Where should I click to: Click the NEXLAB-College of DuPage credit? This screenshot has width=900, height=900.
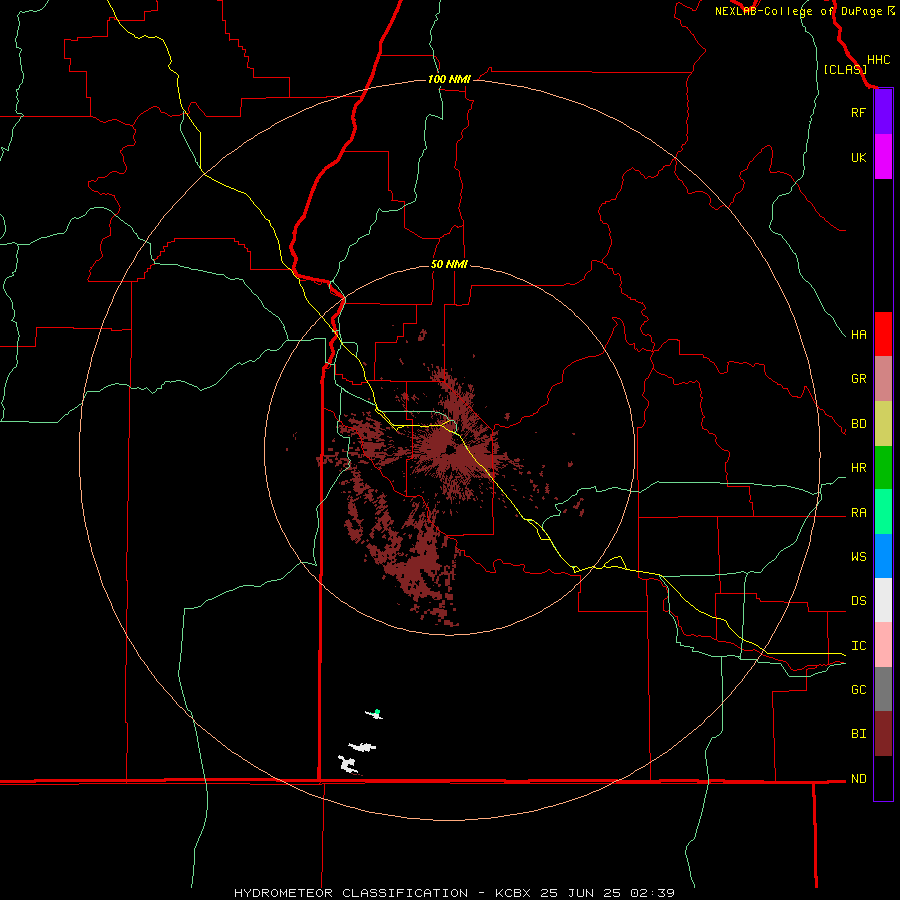point(800,11)
